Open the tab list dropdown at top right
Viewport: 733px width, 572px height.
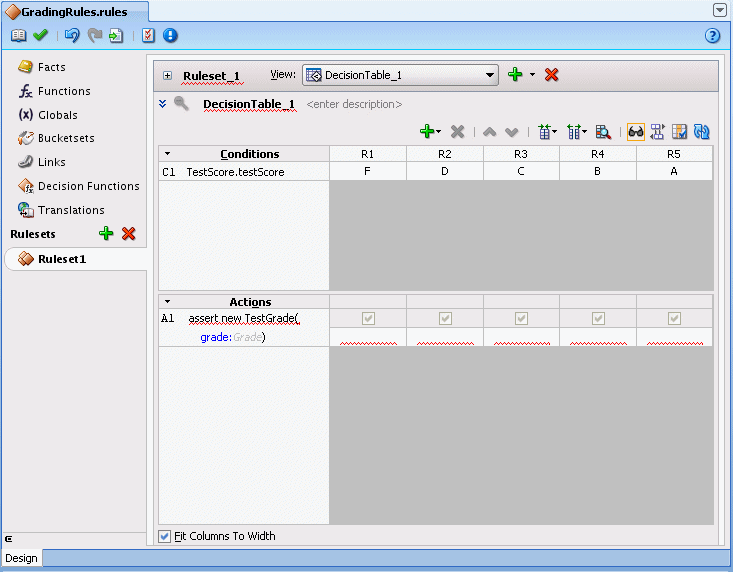(x=720, y=10)
